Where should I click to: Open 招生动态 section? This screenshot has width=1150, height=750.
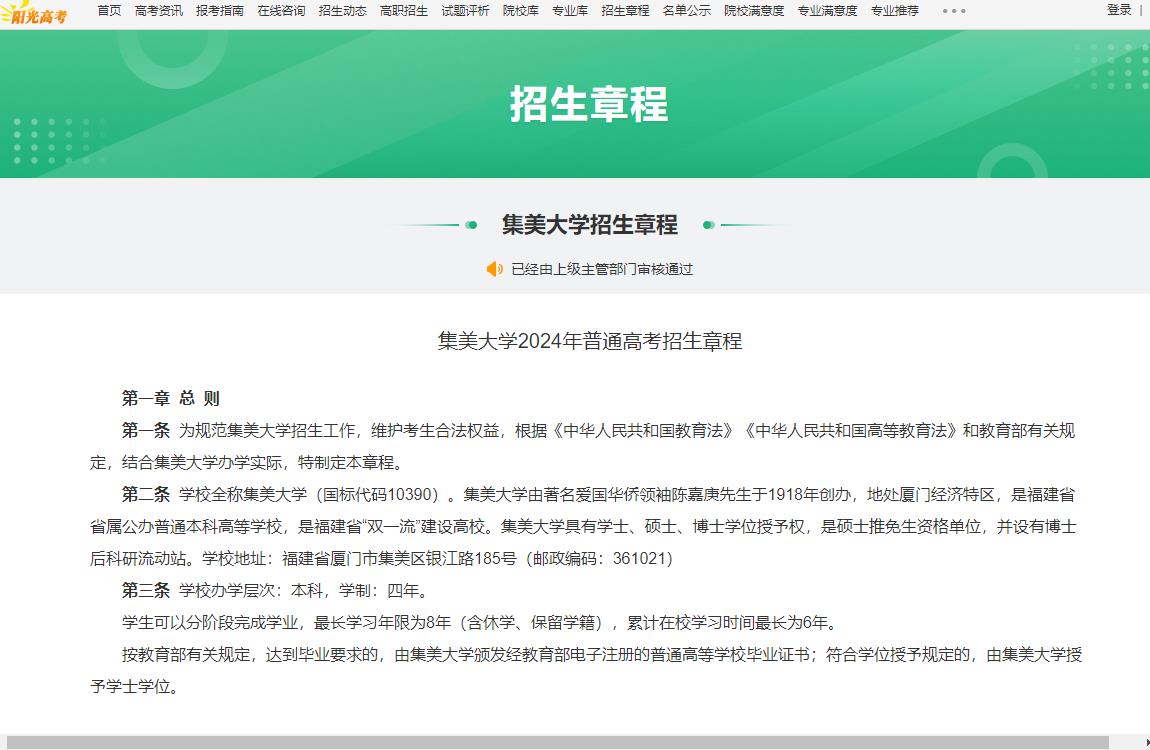click(342, 11)
